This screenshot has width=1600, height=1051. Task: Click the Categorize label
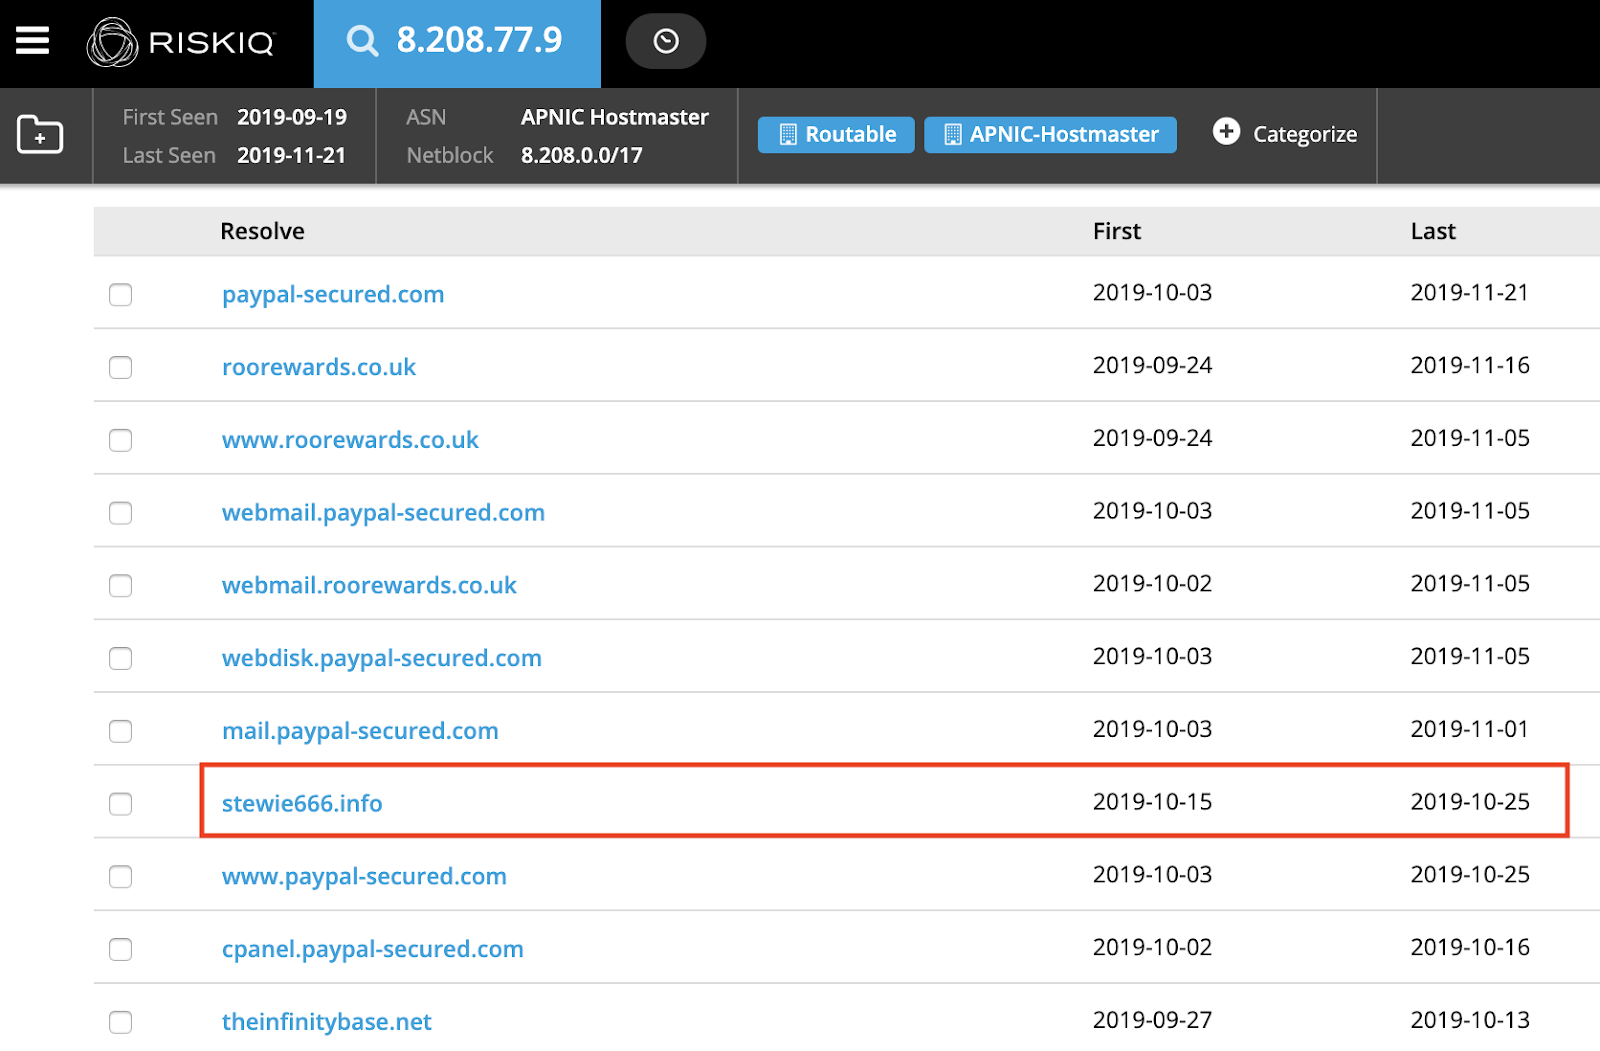[1305, 134]
